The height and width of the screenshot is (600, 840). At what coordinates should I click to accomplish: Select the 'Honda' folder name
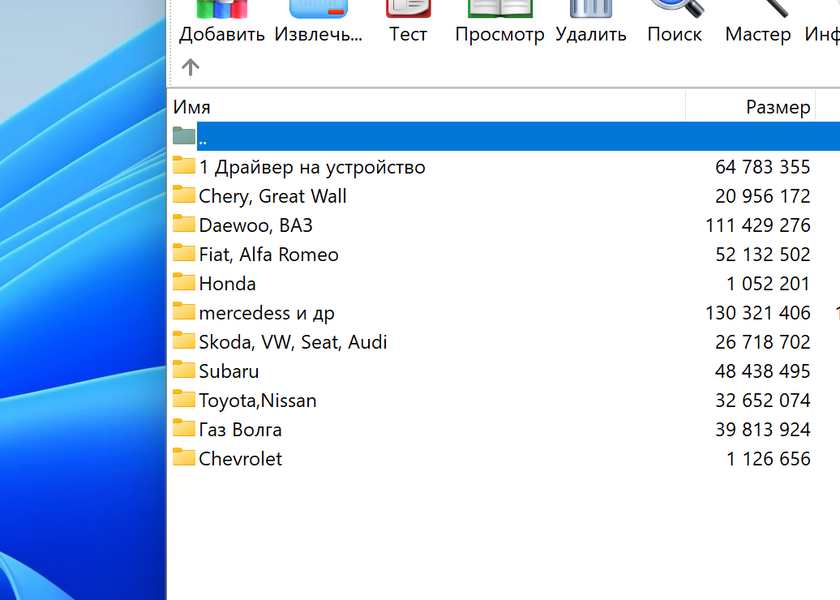tap(227, 283)
